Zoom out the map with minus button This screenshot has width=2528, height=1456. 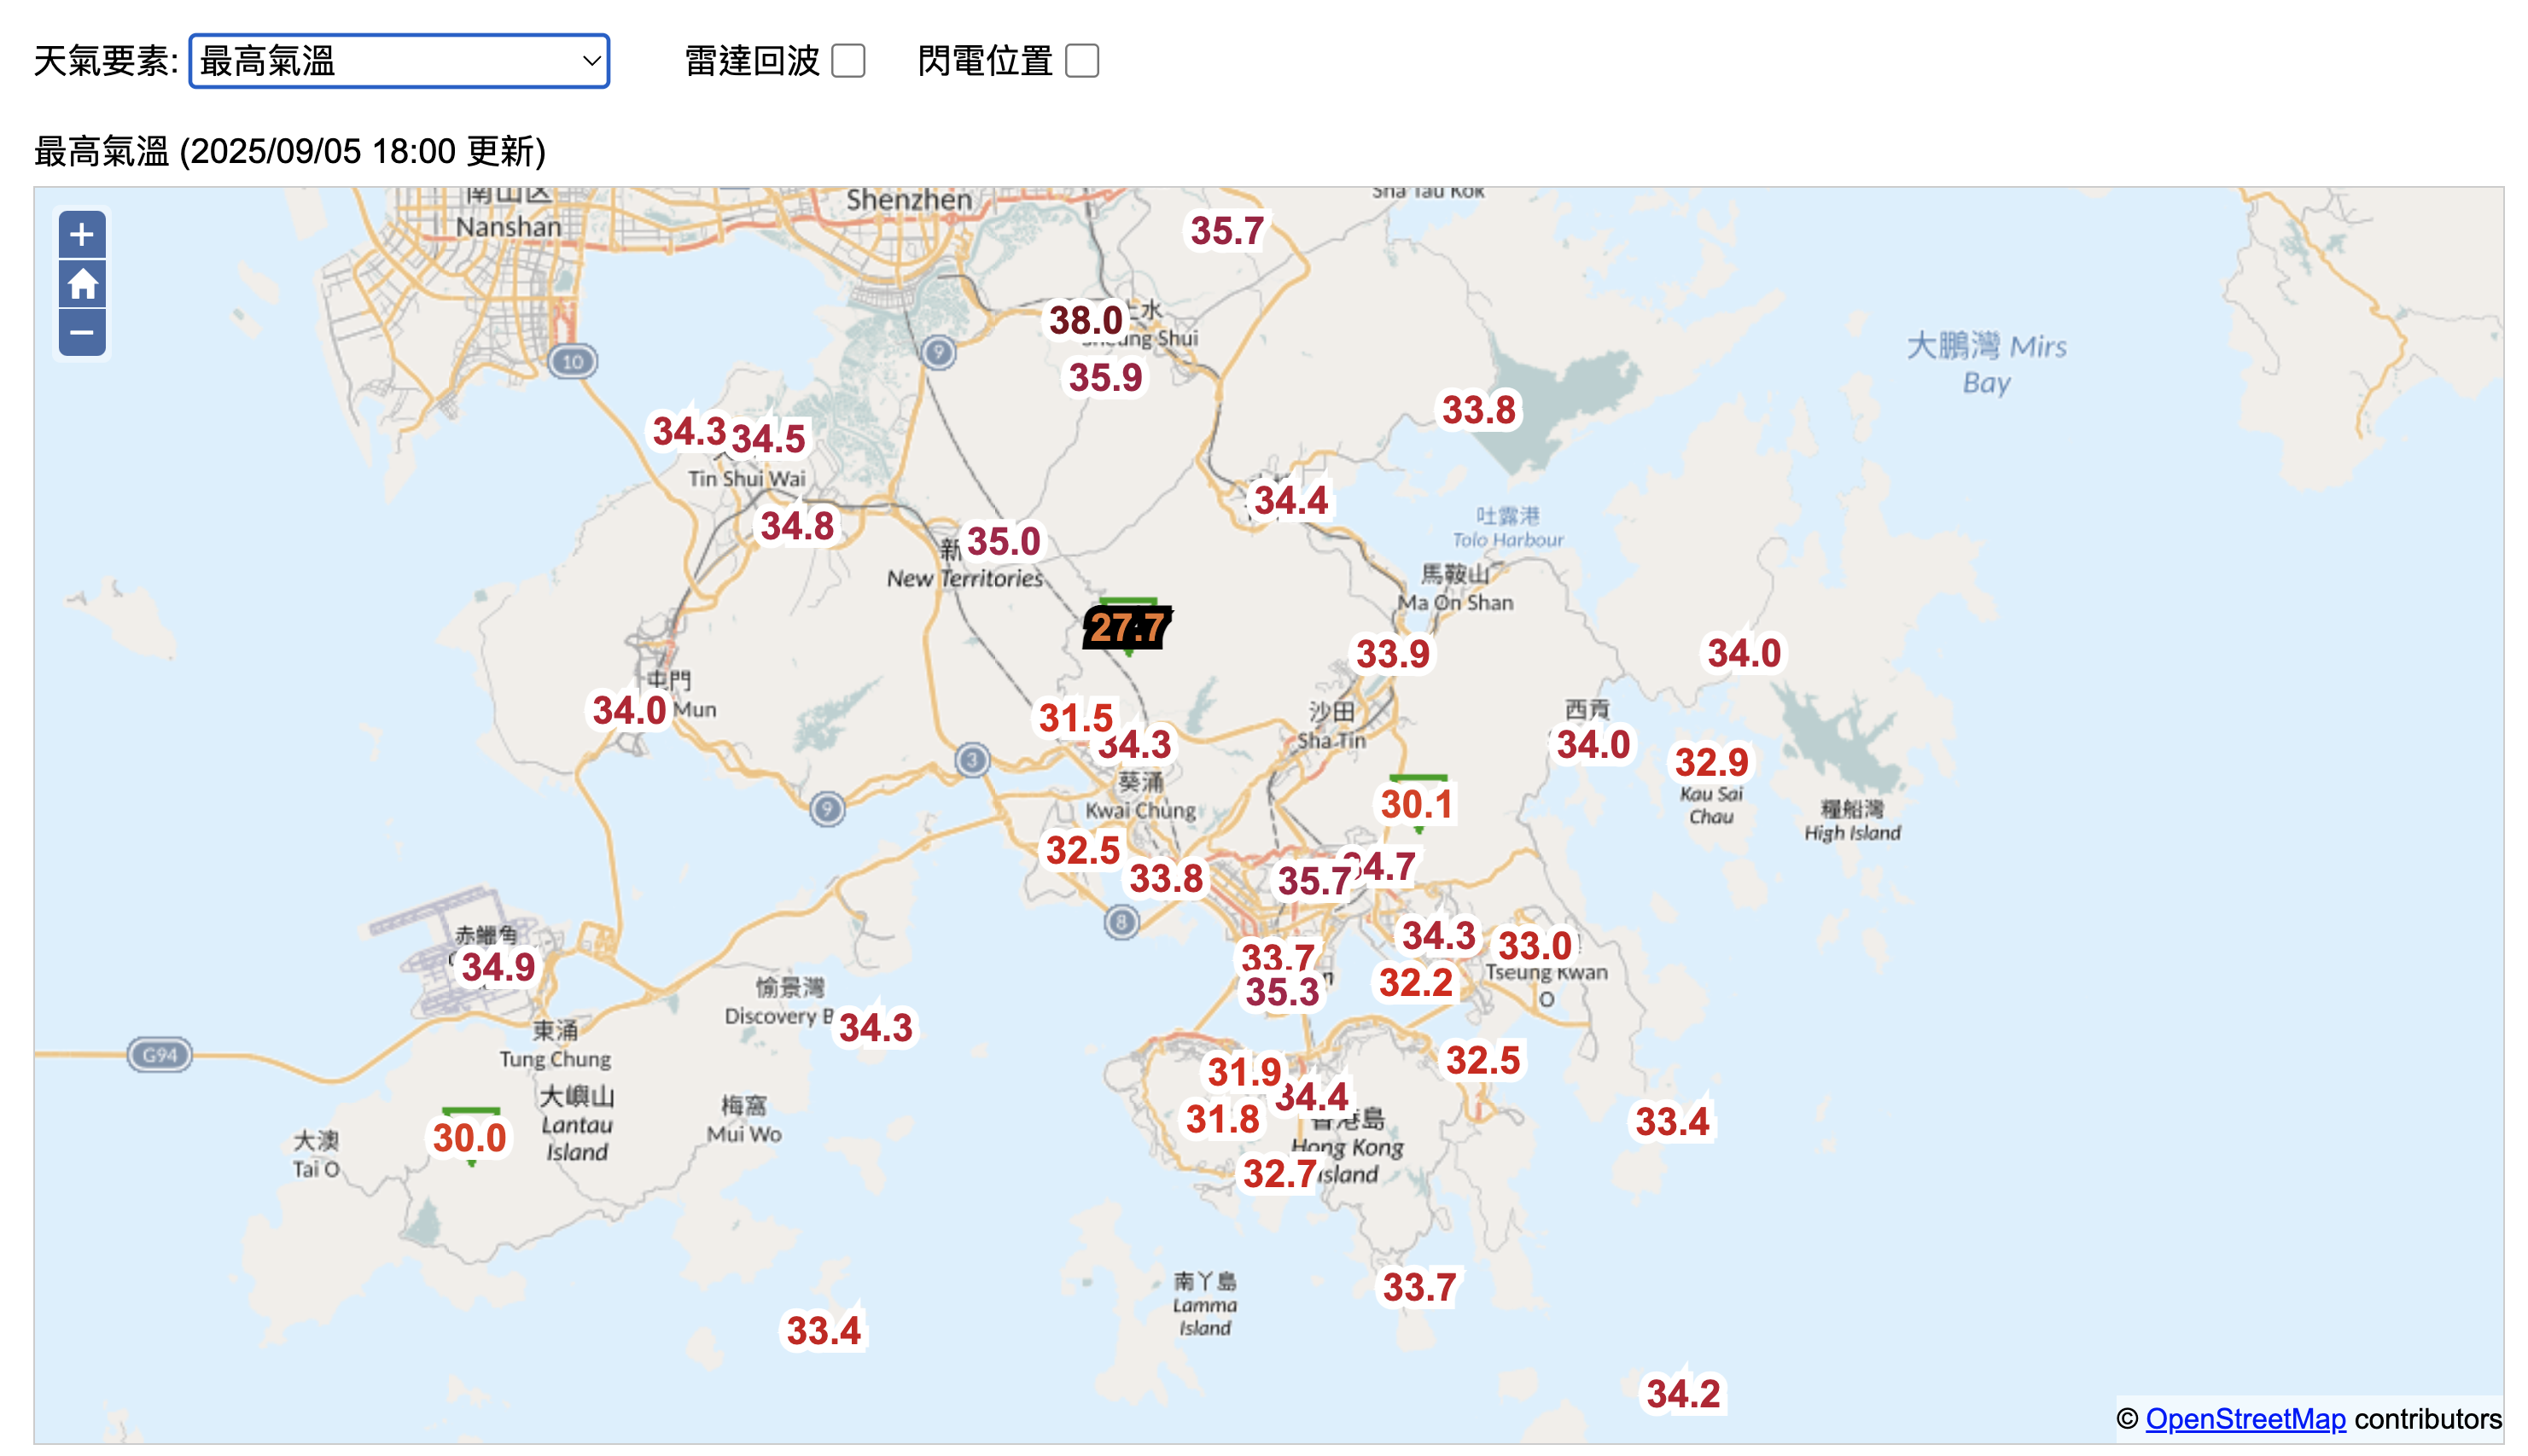click(x=82, y=333)
